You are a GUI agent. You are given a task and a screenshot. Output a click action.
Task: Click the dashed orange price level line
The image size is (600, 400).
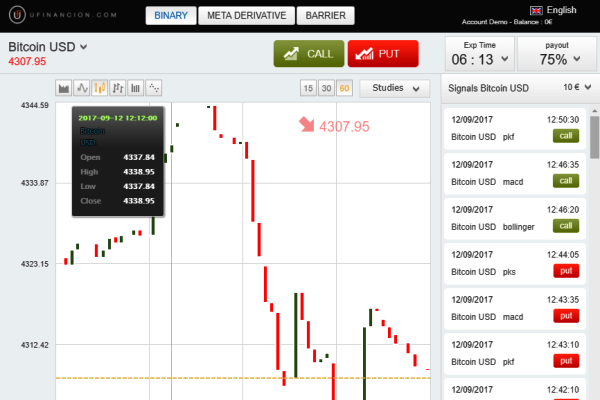243,378
